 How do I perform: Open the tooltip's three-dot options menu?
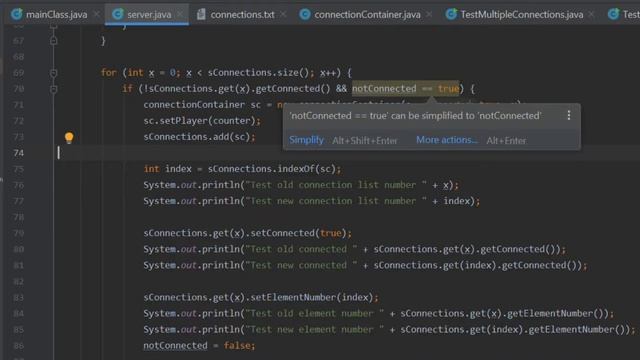point(569,116)
